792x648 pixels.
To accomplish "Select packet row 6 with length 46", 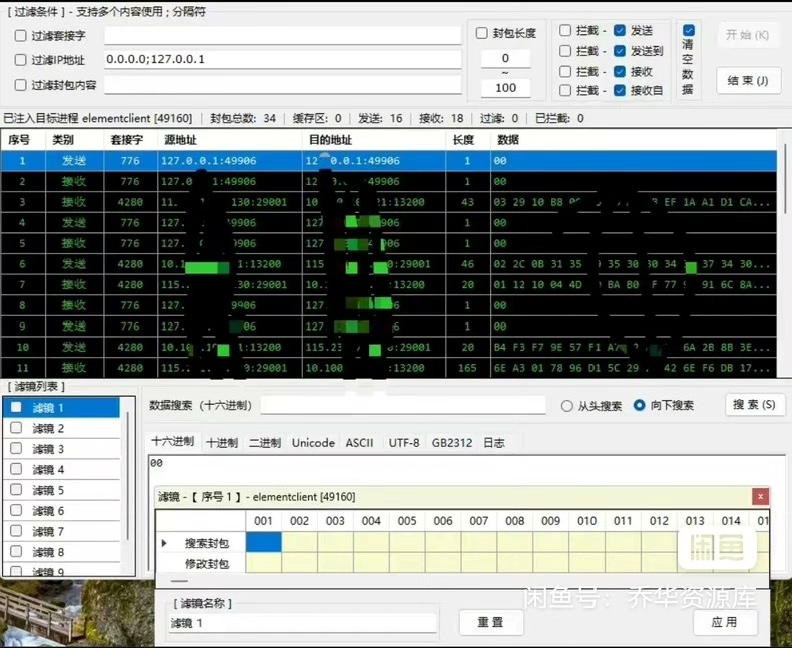I will [x=388, y=264].
